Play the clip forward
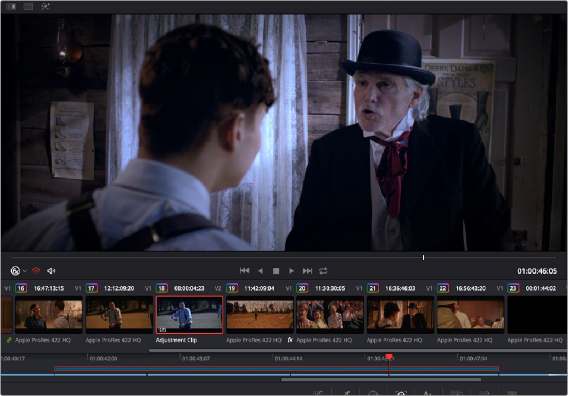Viewport: 568px width, 396px height. (x=291, y=271)
